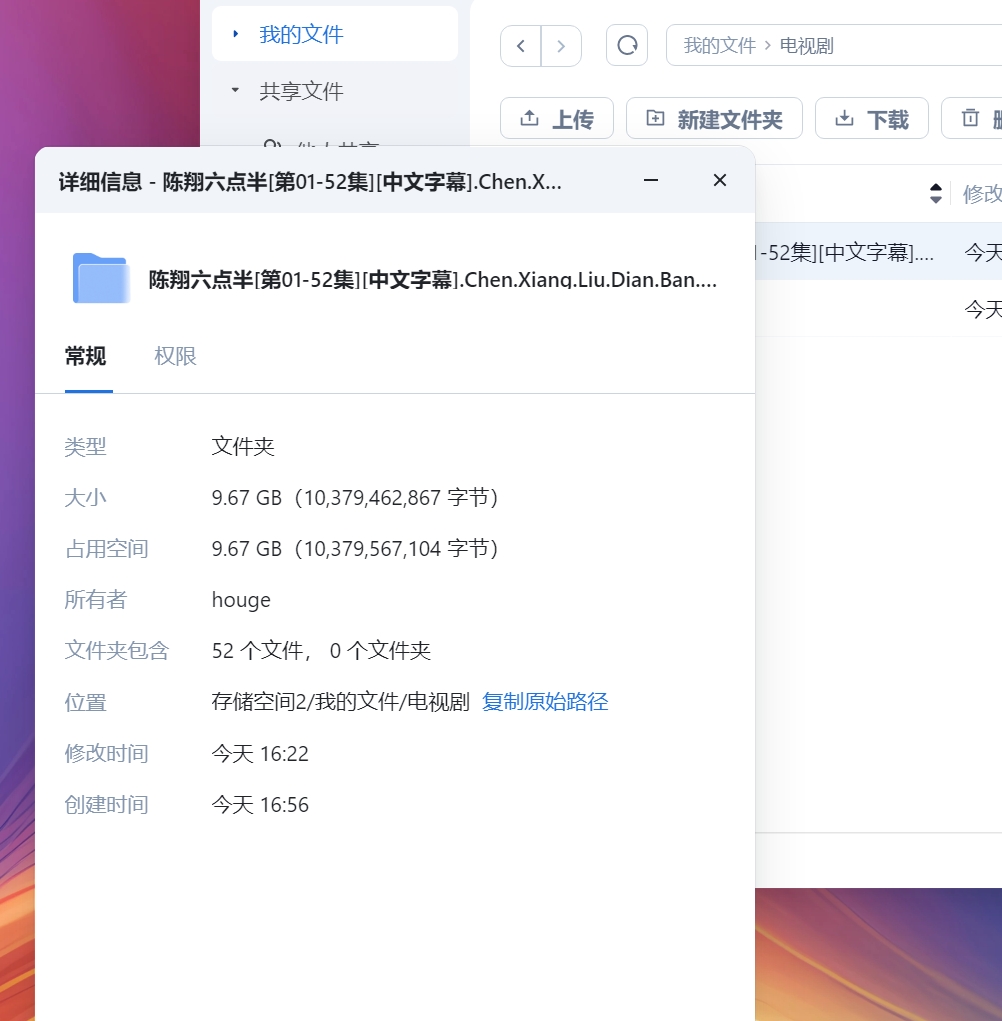Image resolution: width=1002 pixels, height=1021 pixels.
Task: Click the size value 9.67 GB (10,379,462,867 字节)
Action: pos(355,497)
